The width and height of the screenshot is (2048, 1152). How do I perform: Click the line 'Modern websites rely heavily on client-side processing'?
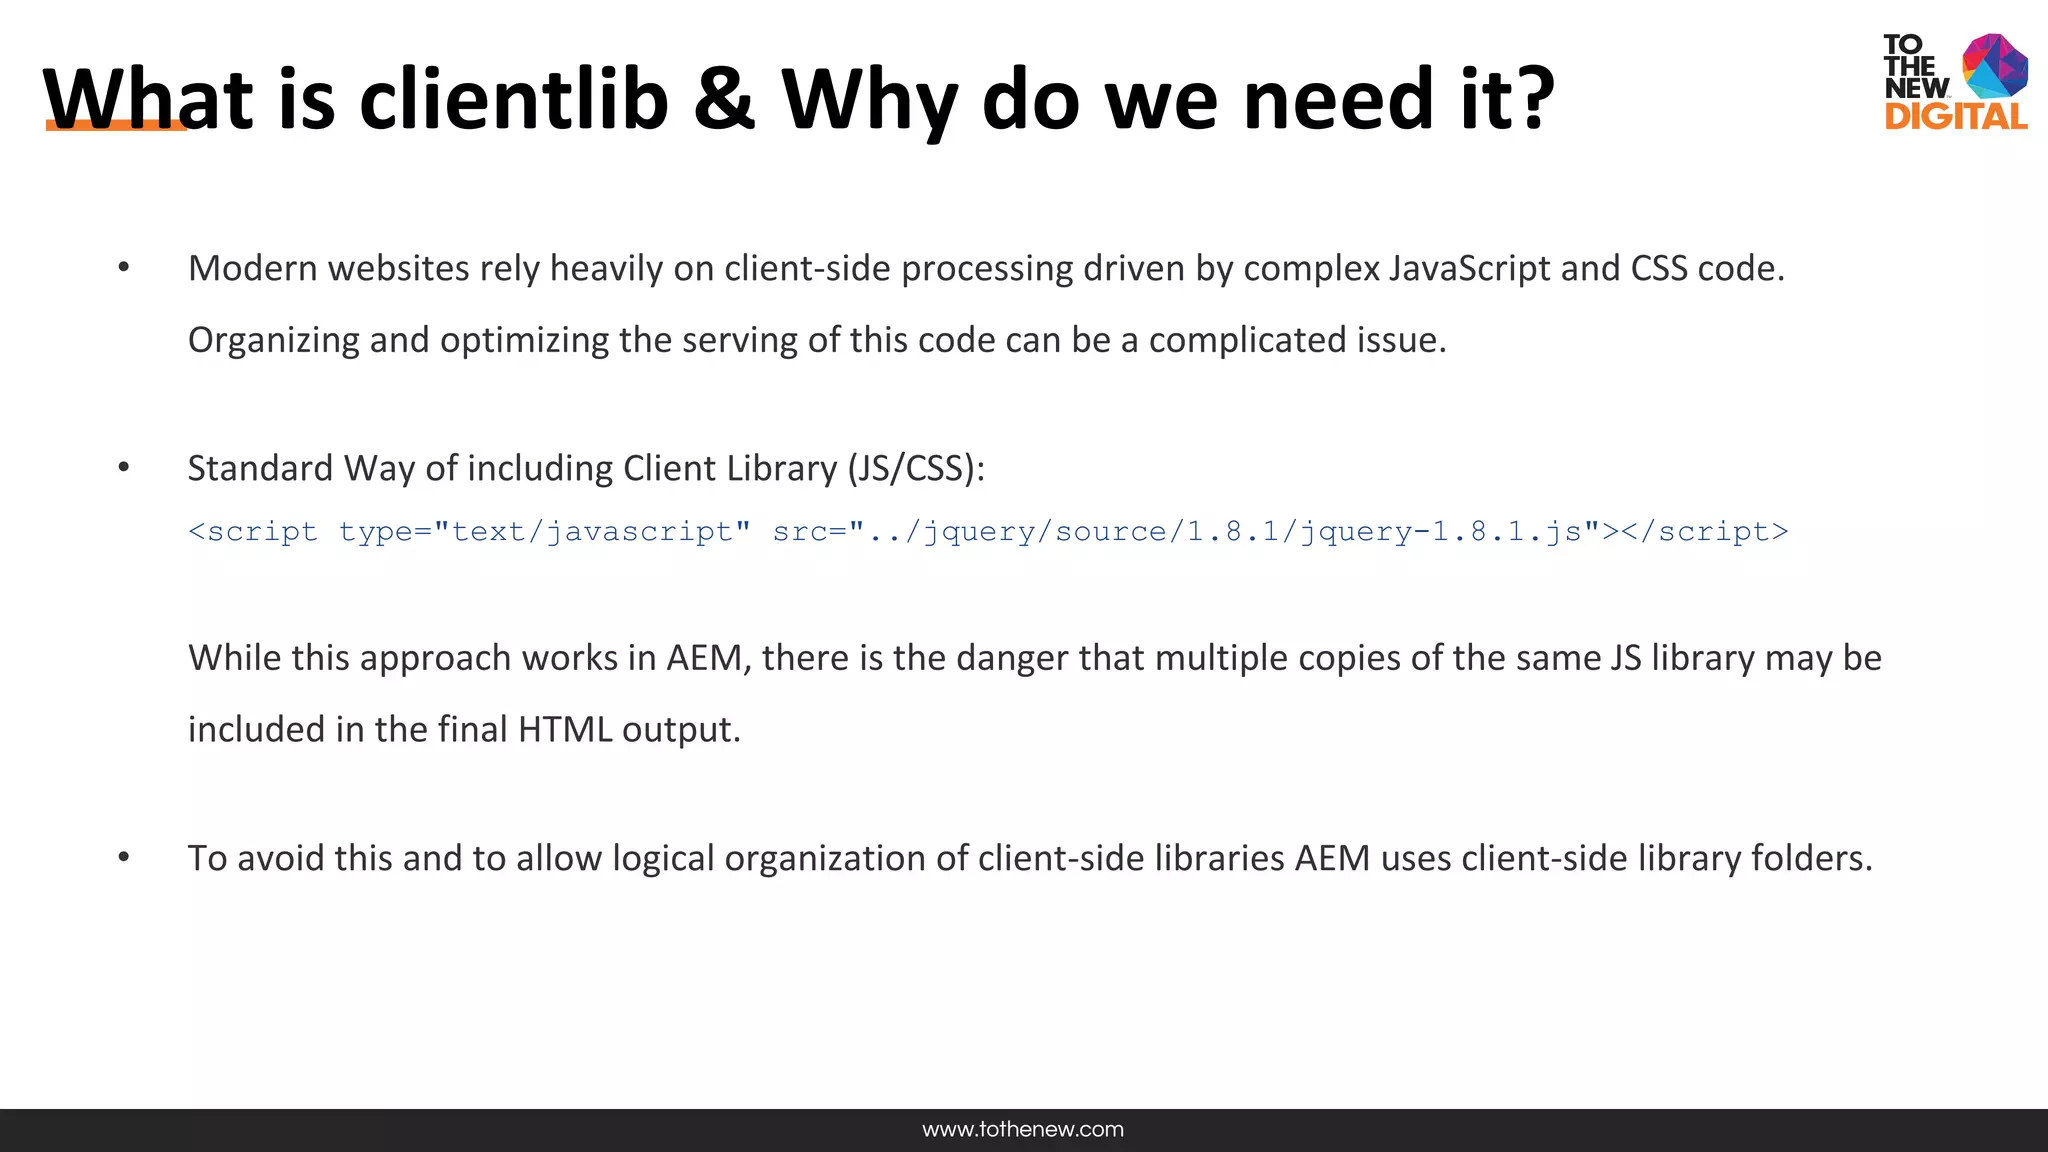point(986,268)
